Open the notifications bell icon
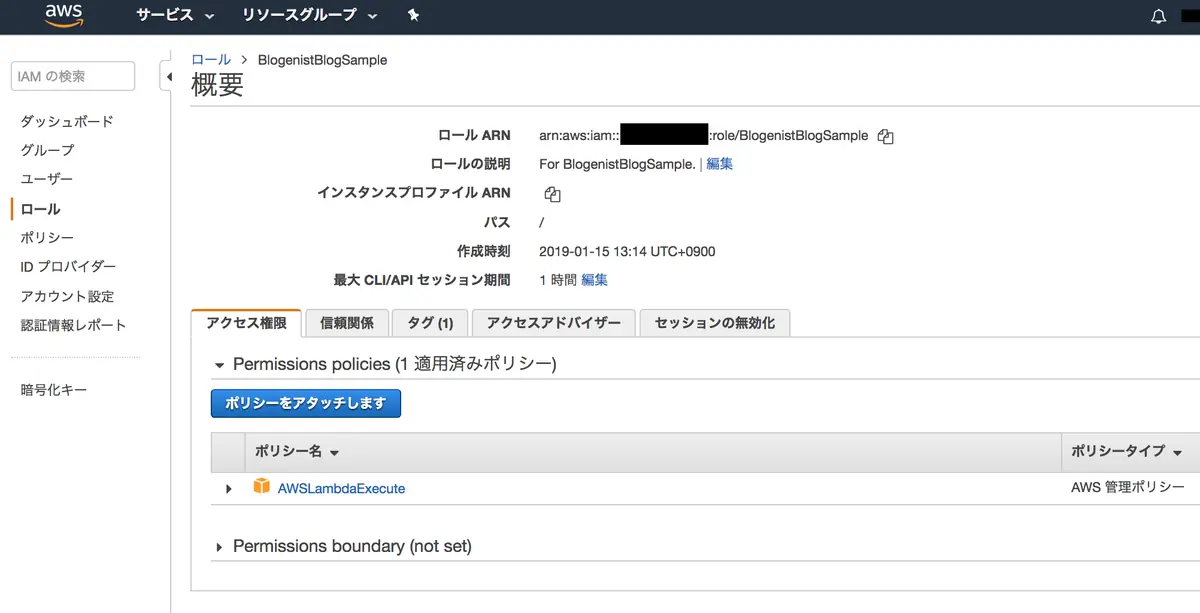The image size is (1200, 613). 1159,16
